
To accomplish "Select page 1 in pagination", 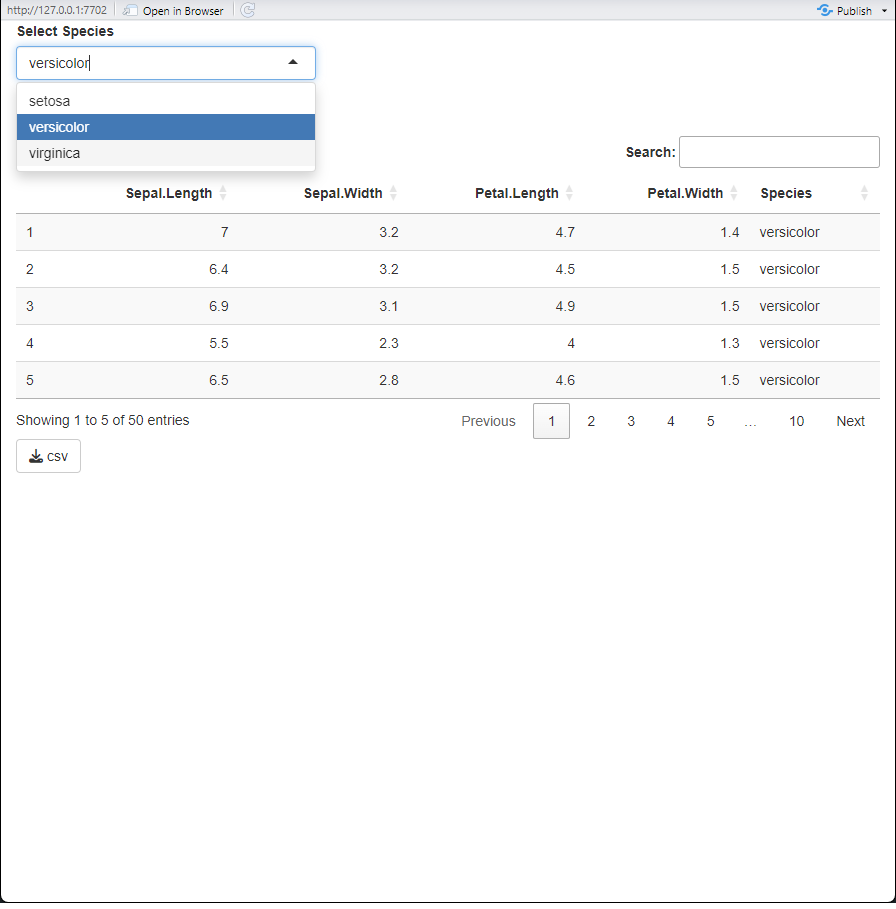I will tap(551, 421).
